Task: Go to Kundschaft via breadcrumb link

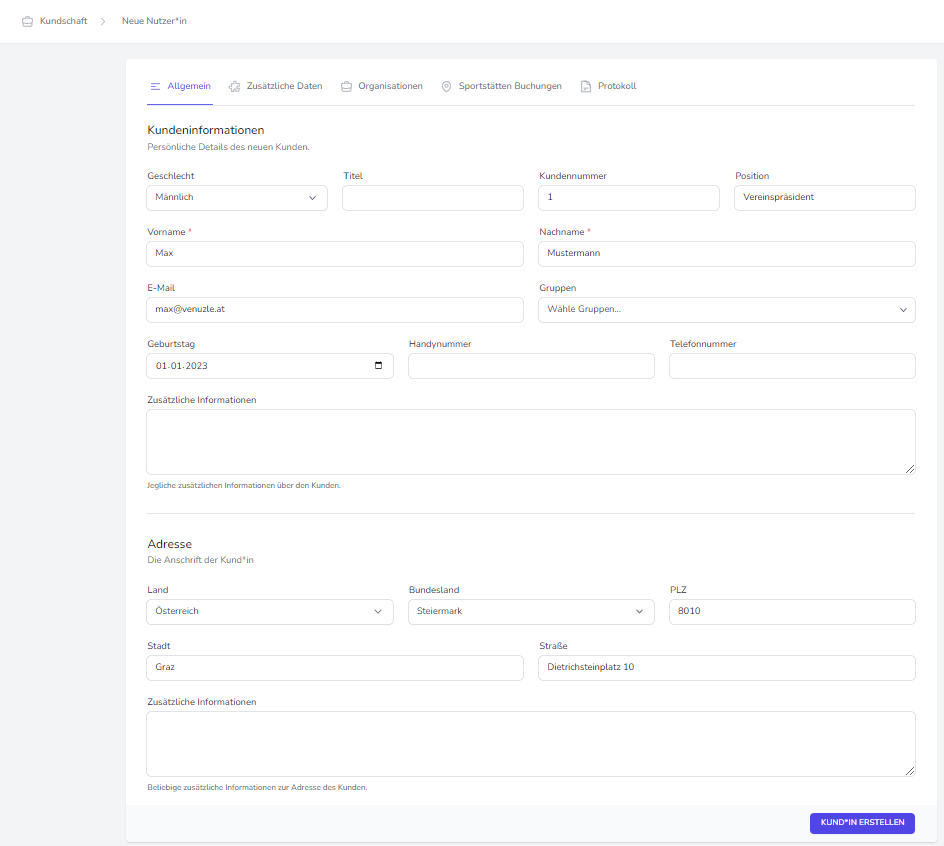Action: [63, 21]
